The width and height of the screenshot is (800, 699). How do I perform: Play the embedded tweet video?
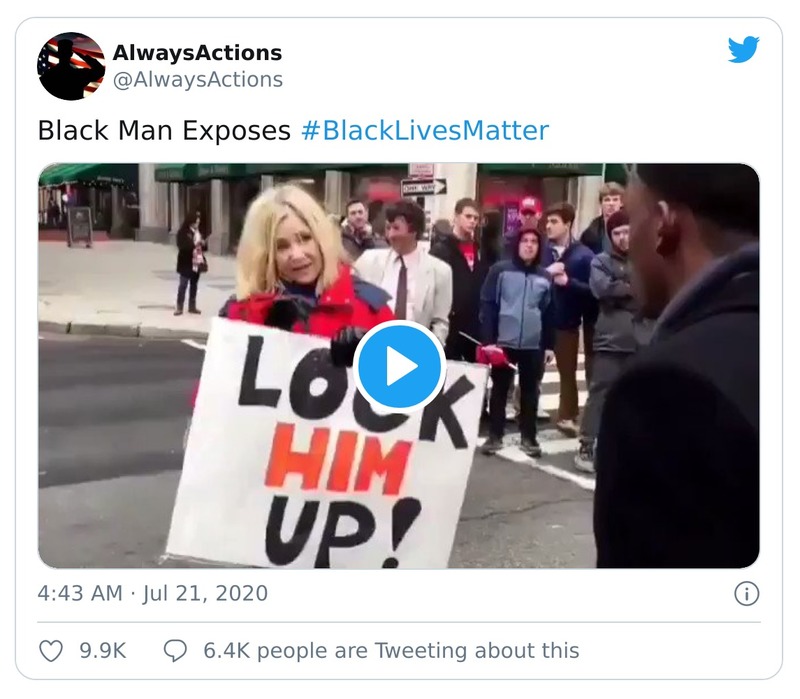[x=399, y=366]
